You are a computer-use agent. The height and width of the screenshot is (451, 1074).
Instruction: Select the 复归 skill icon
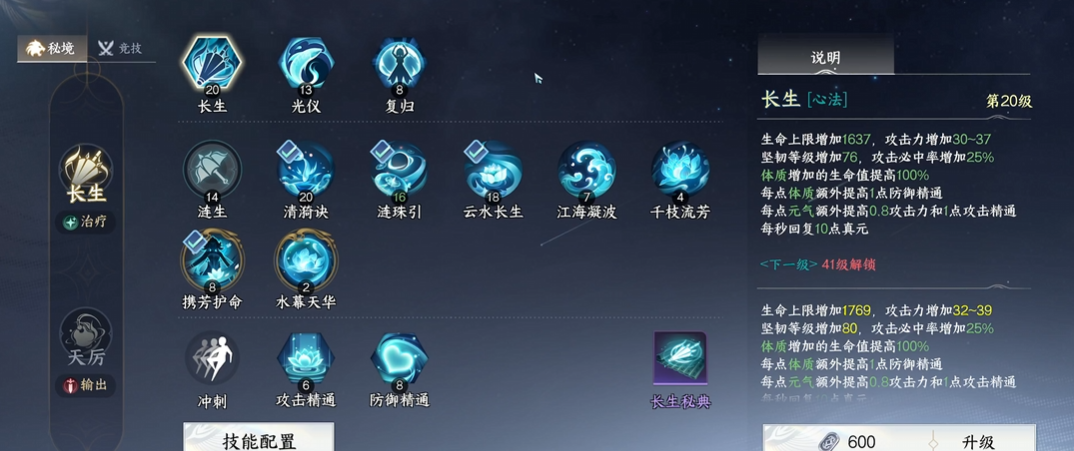click(399, 63)
